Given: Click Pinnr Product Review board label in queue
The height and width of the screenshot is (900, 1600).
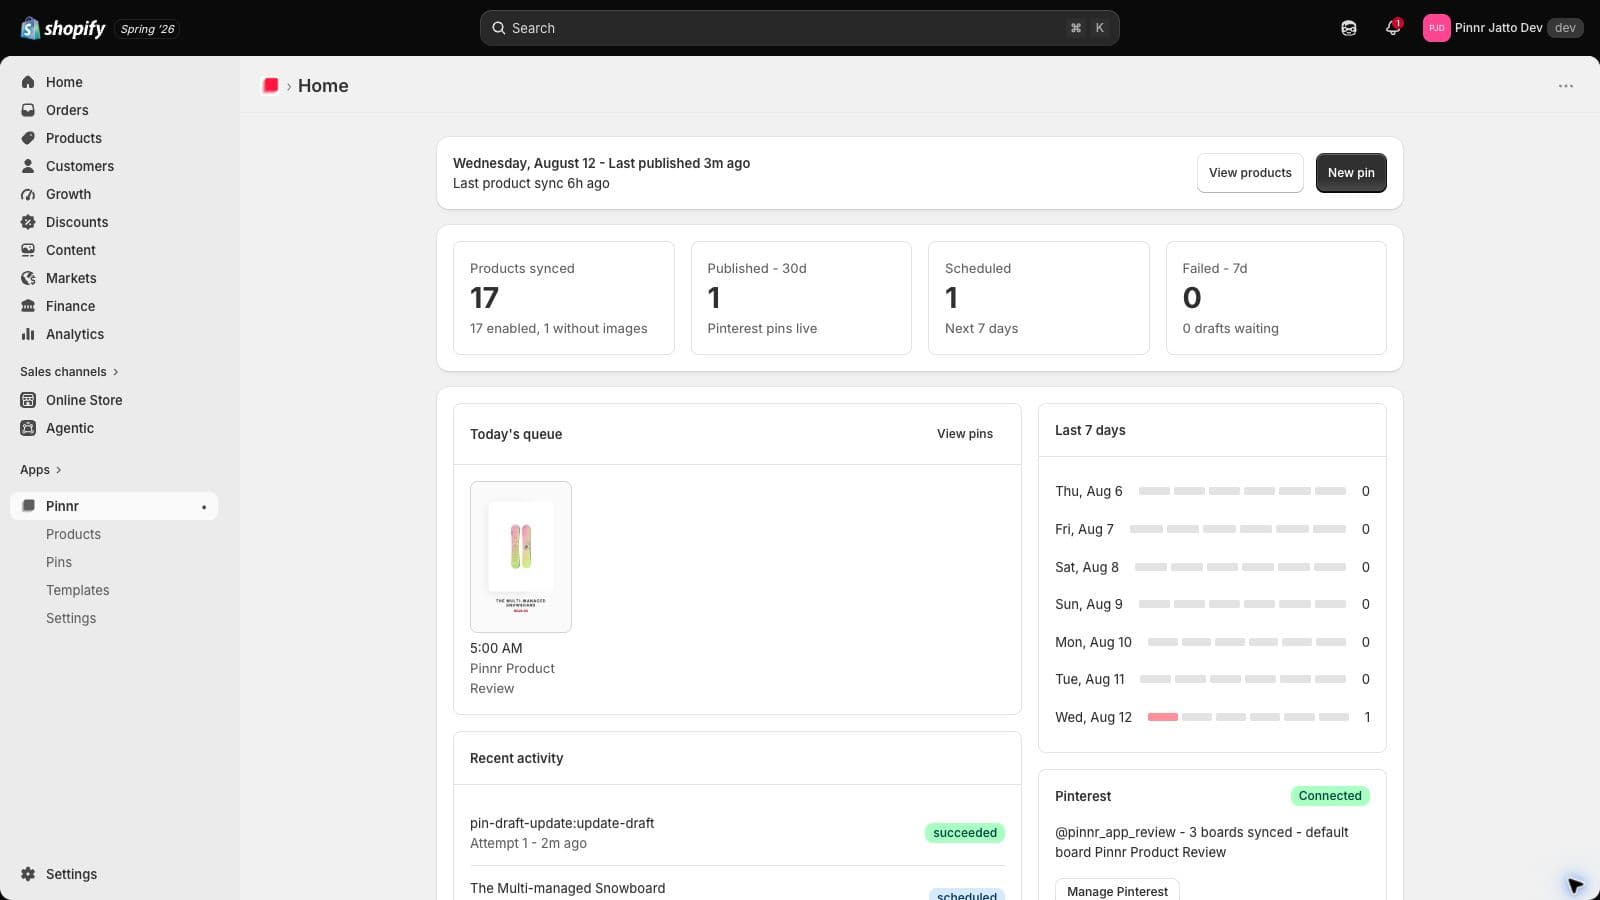Looking at the screenshot, I should 512,678.
